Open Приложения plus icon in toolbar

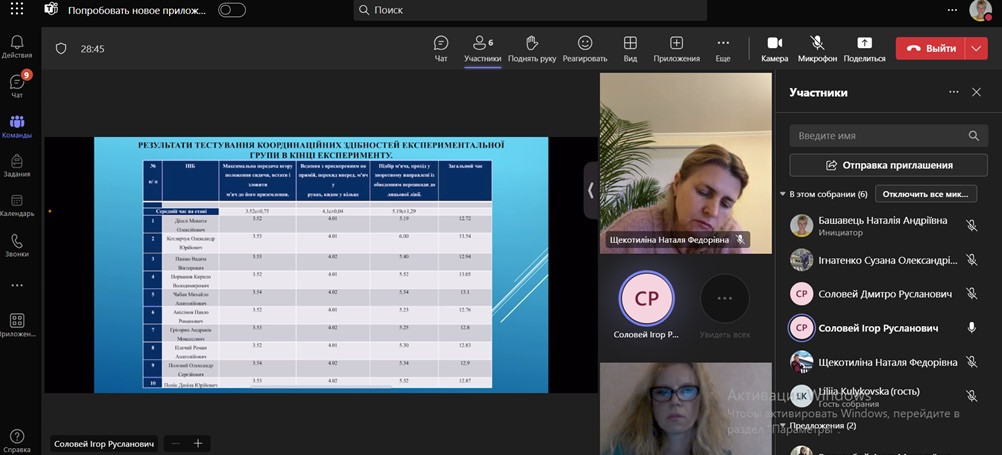pyautogui.click(x=676, y=43)
